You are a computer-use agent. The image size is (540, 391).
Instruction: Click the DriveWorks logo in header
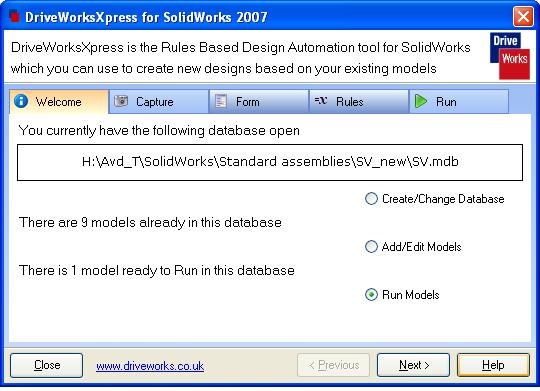[x=510, y=56]
